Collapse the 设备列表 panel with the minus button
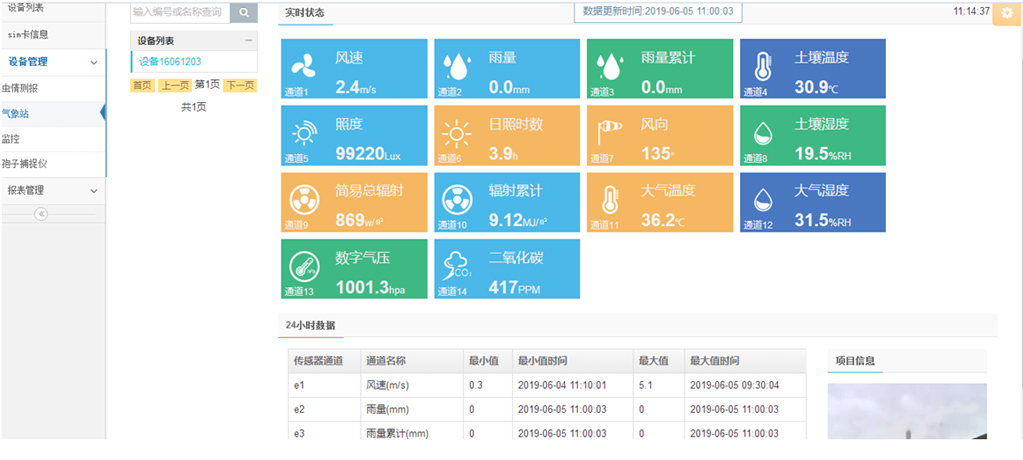Image resolution: width=1023 pixels, height=460 pixels. 248,40
